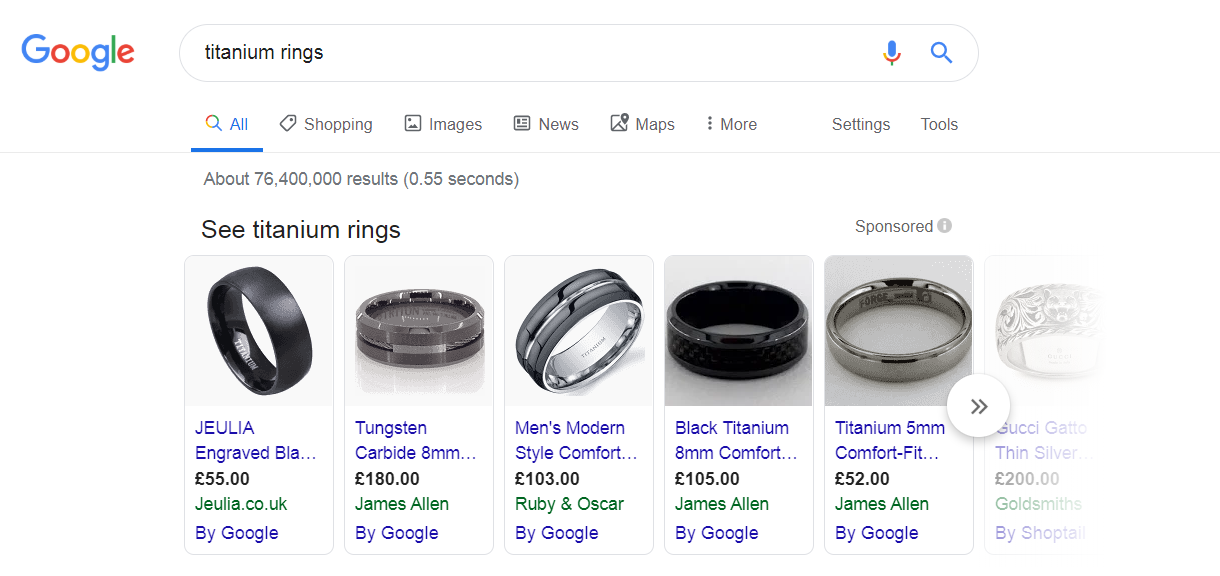The image size is (1220, 576).
Task: Click the carousel next arrows button
Action: 979,406
